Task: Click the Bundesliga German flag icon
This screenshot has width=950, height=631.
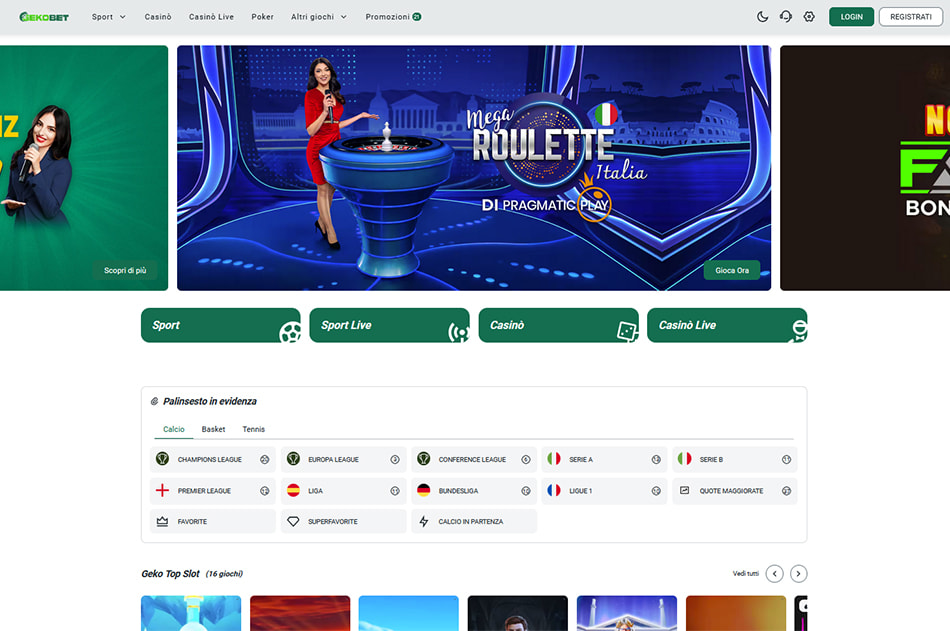Action: (x=424, y=490)
